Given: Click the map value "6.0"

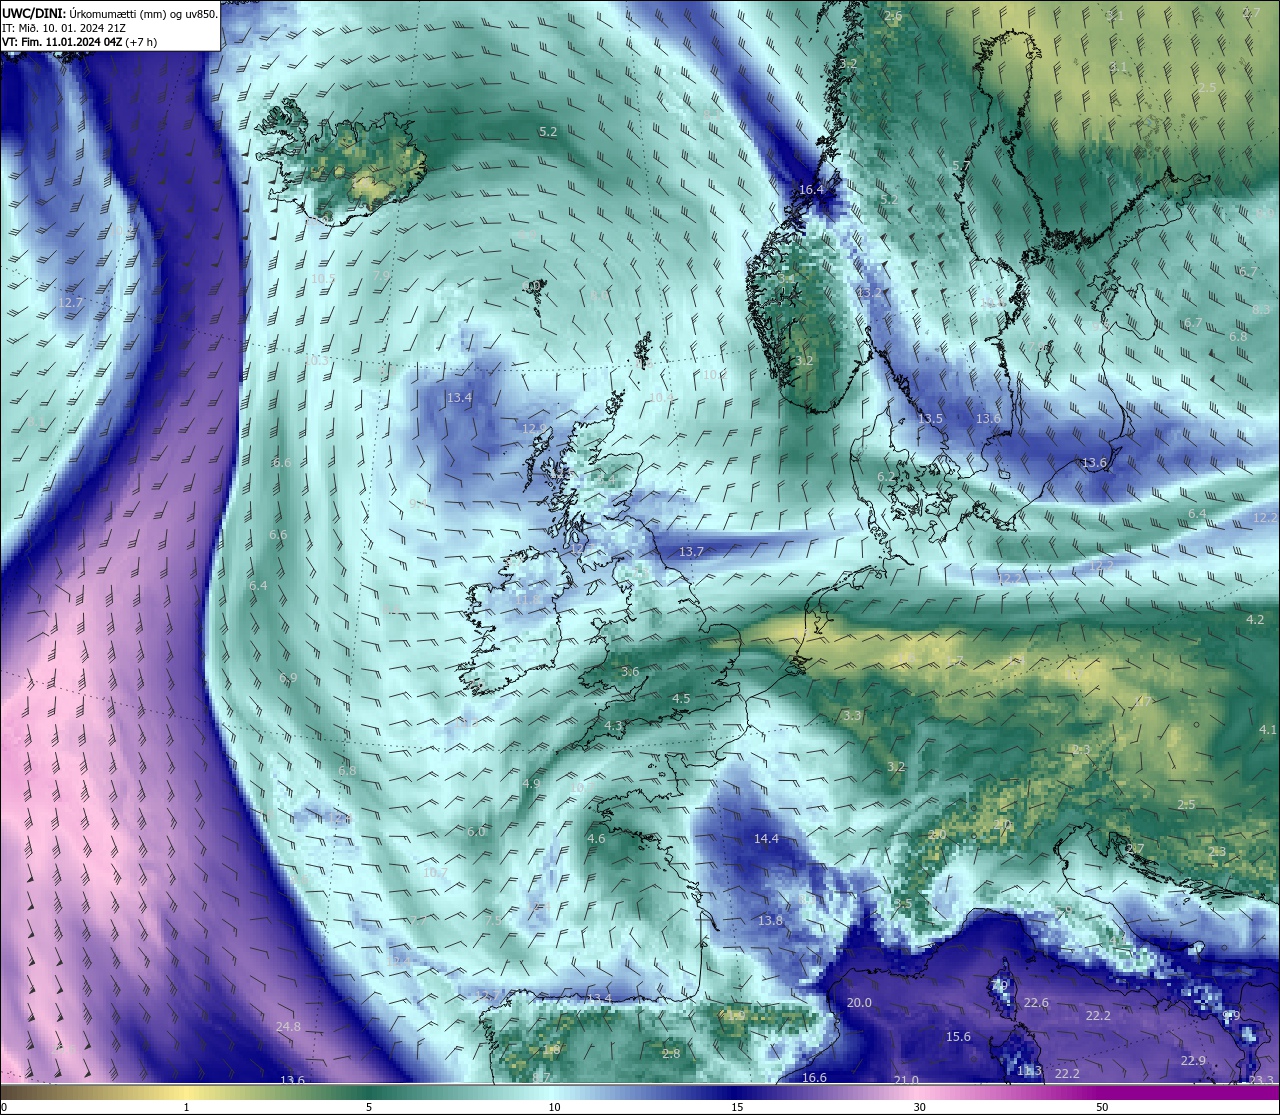Looking at the screenshot, I should pos(476,831).
